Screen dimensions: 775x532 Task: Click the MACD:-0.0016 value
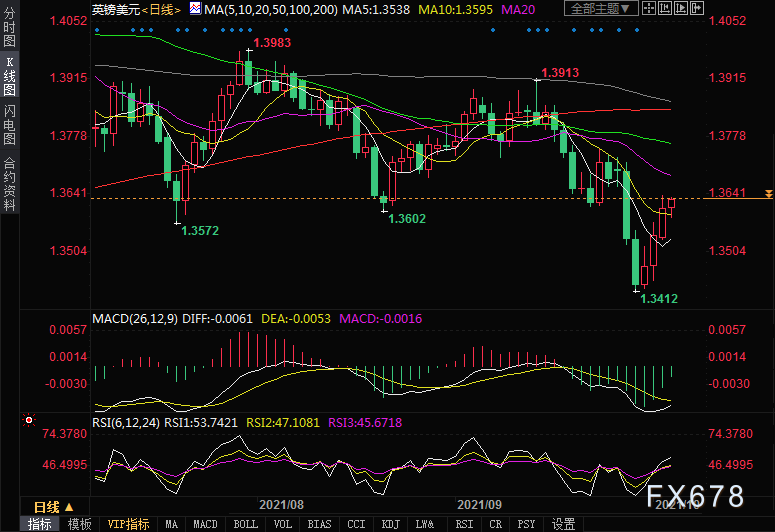[x=381, y=318]
